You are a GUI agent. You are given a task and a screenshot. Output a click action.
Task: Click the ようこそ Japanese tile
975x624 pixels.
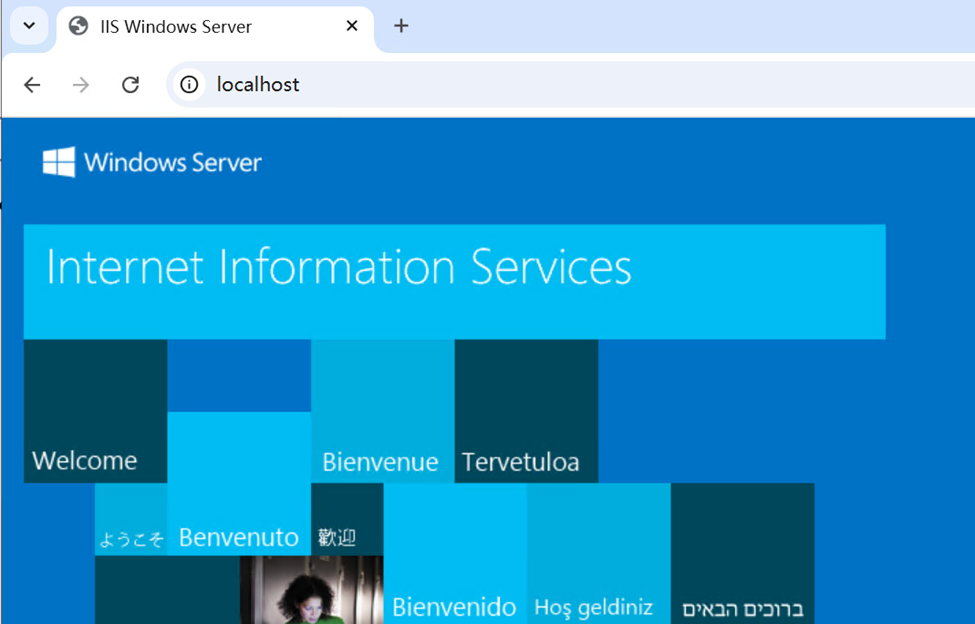point(131,520)
